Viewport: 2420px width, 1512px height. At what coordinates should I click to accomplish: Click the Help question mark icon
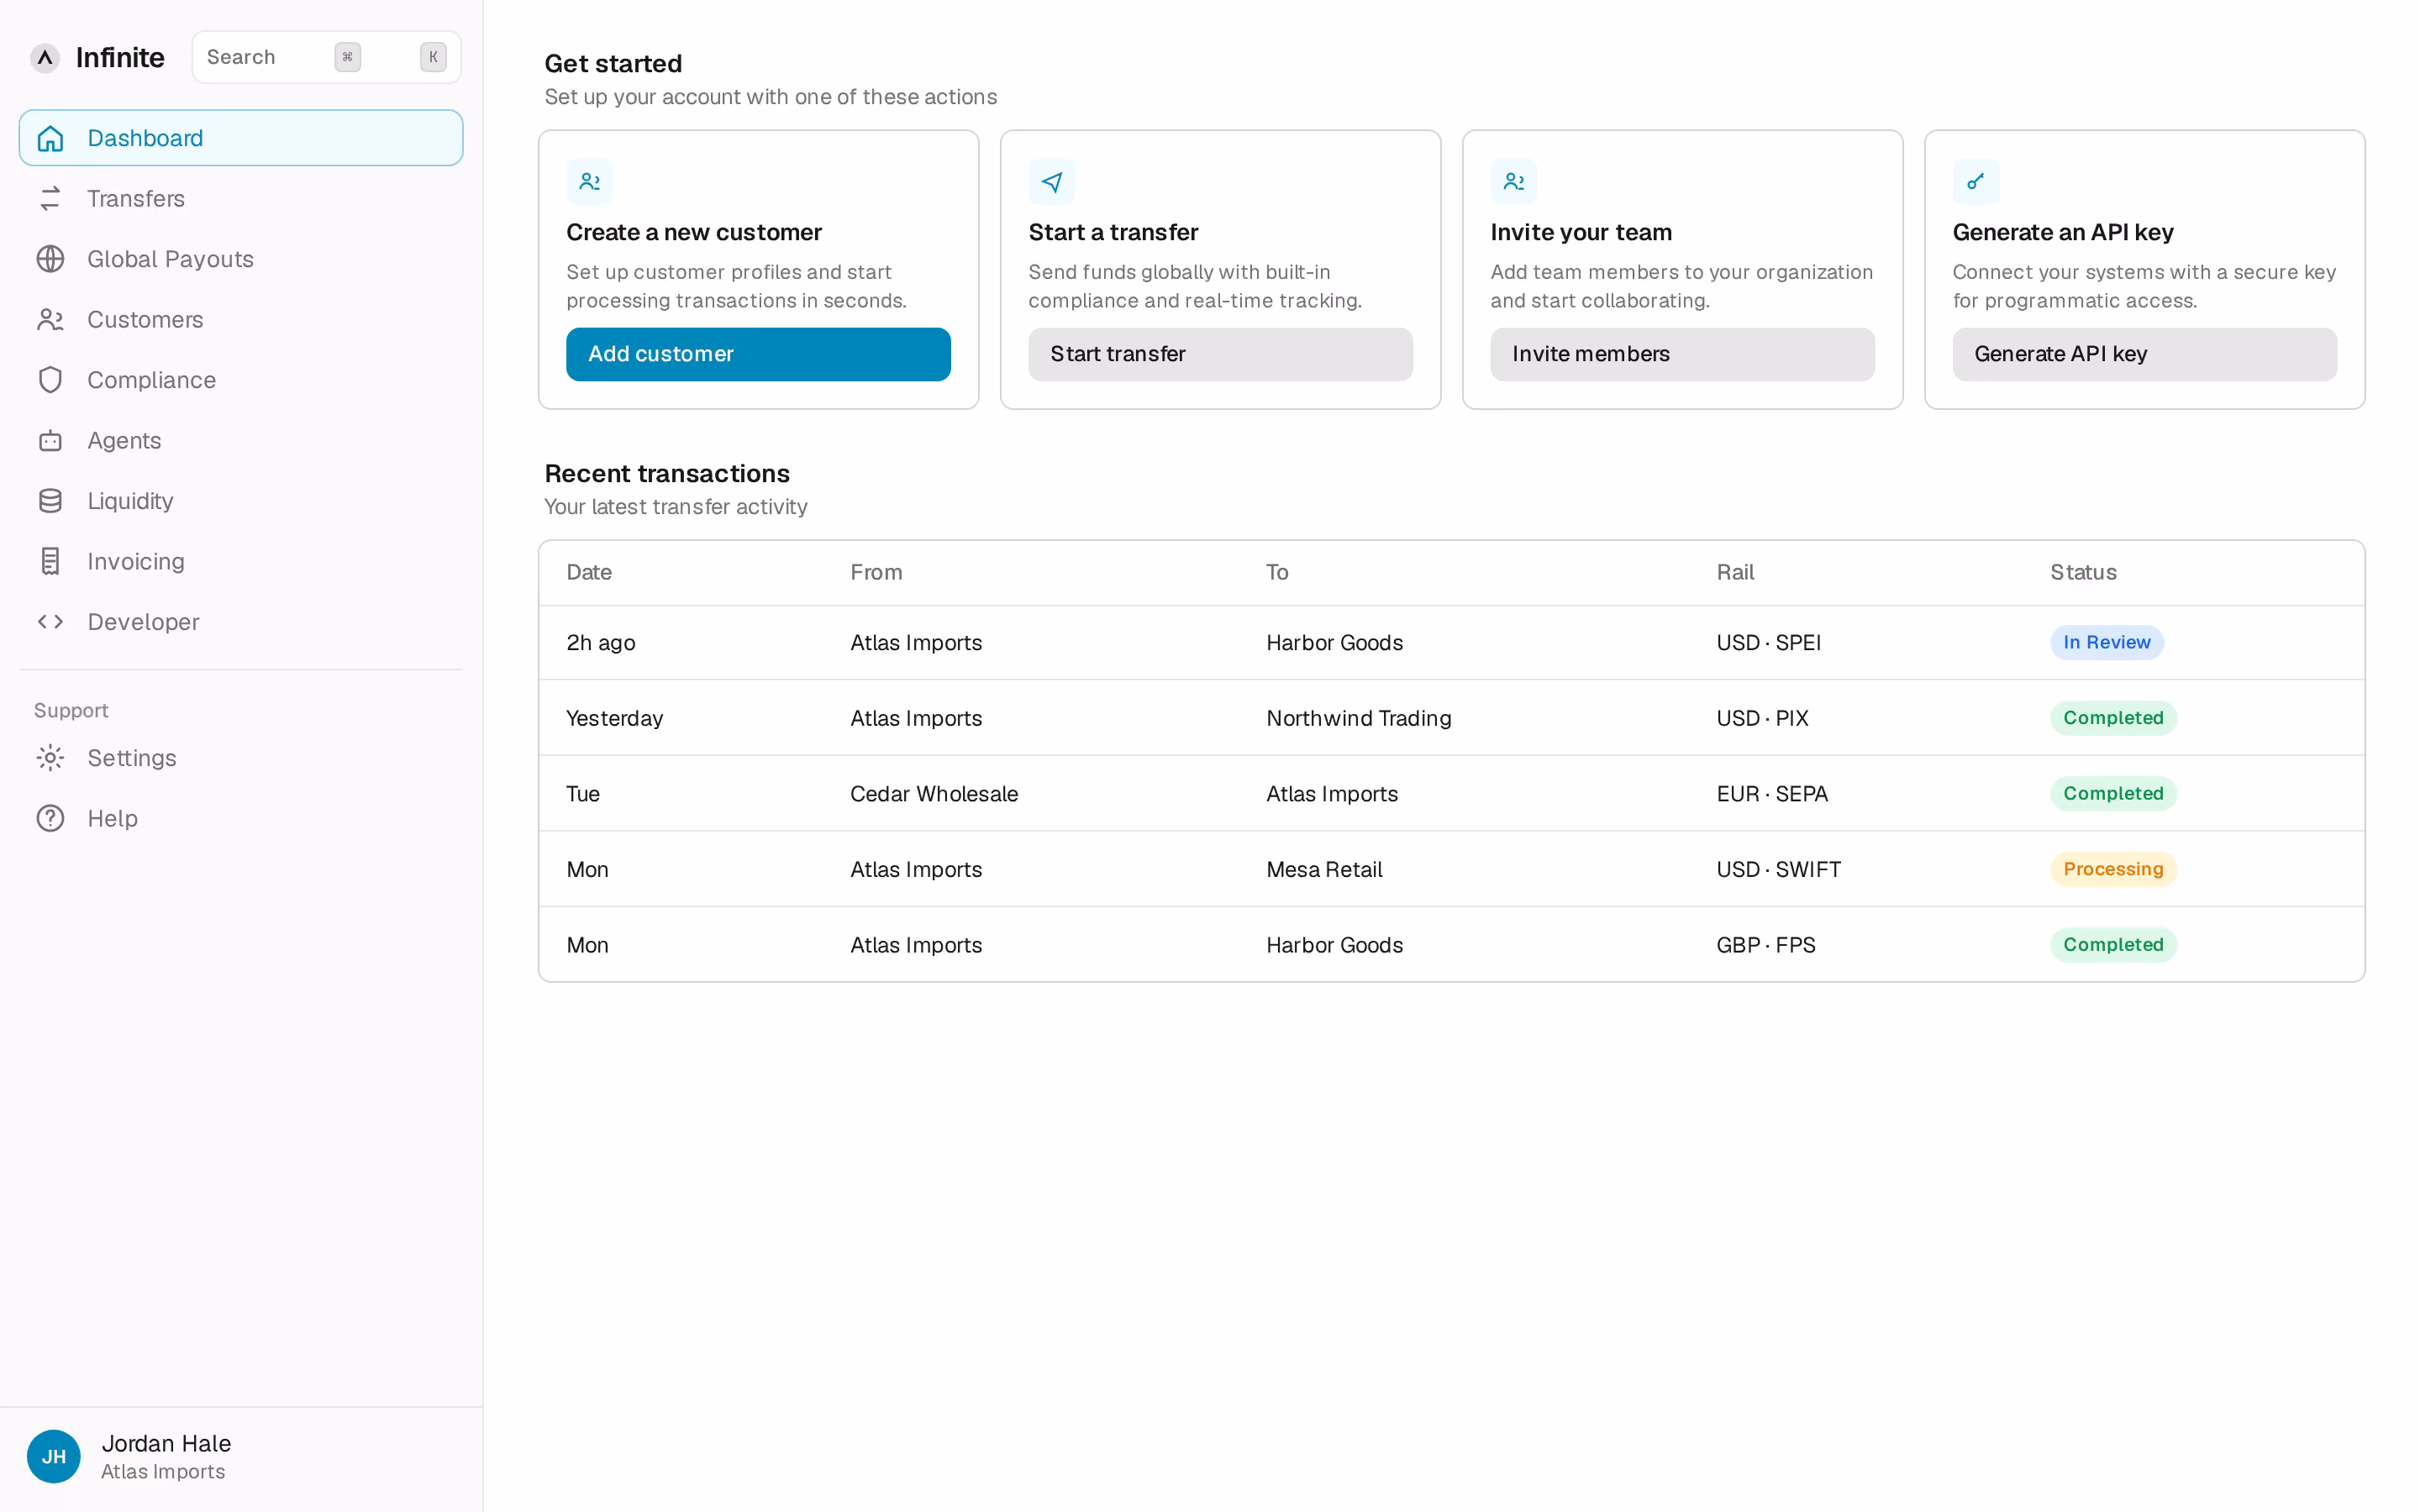point(50,819)
